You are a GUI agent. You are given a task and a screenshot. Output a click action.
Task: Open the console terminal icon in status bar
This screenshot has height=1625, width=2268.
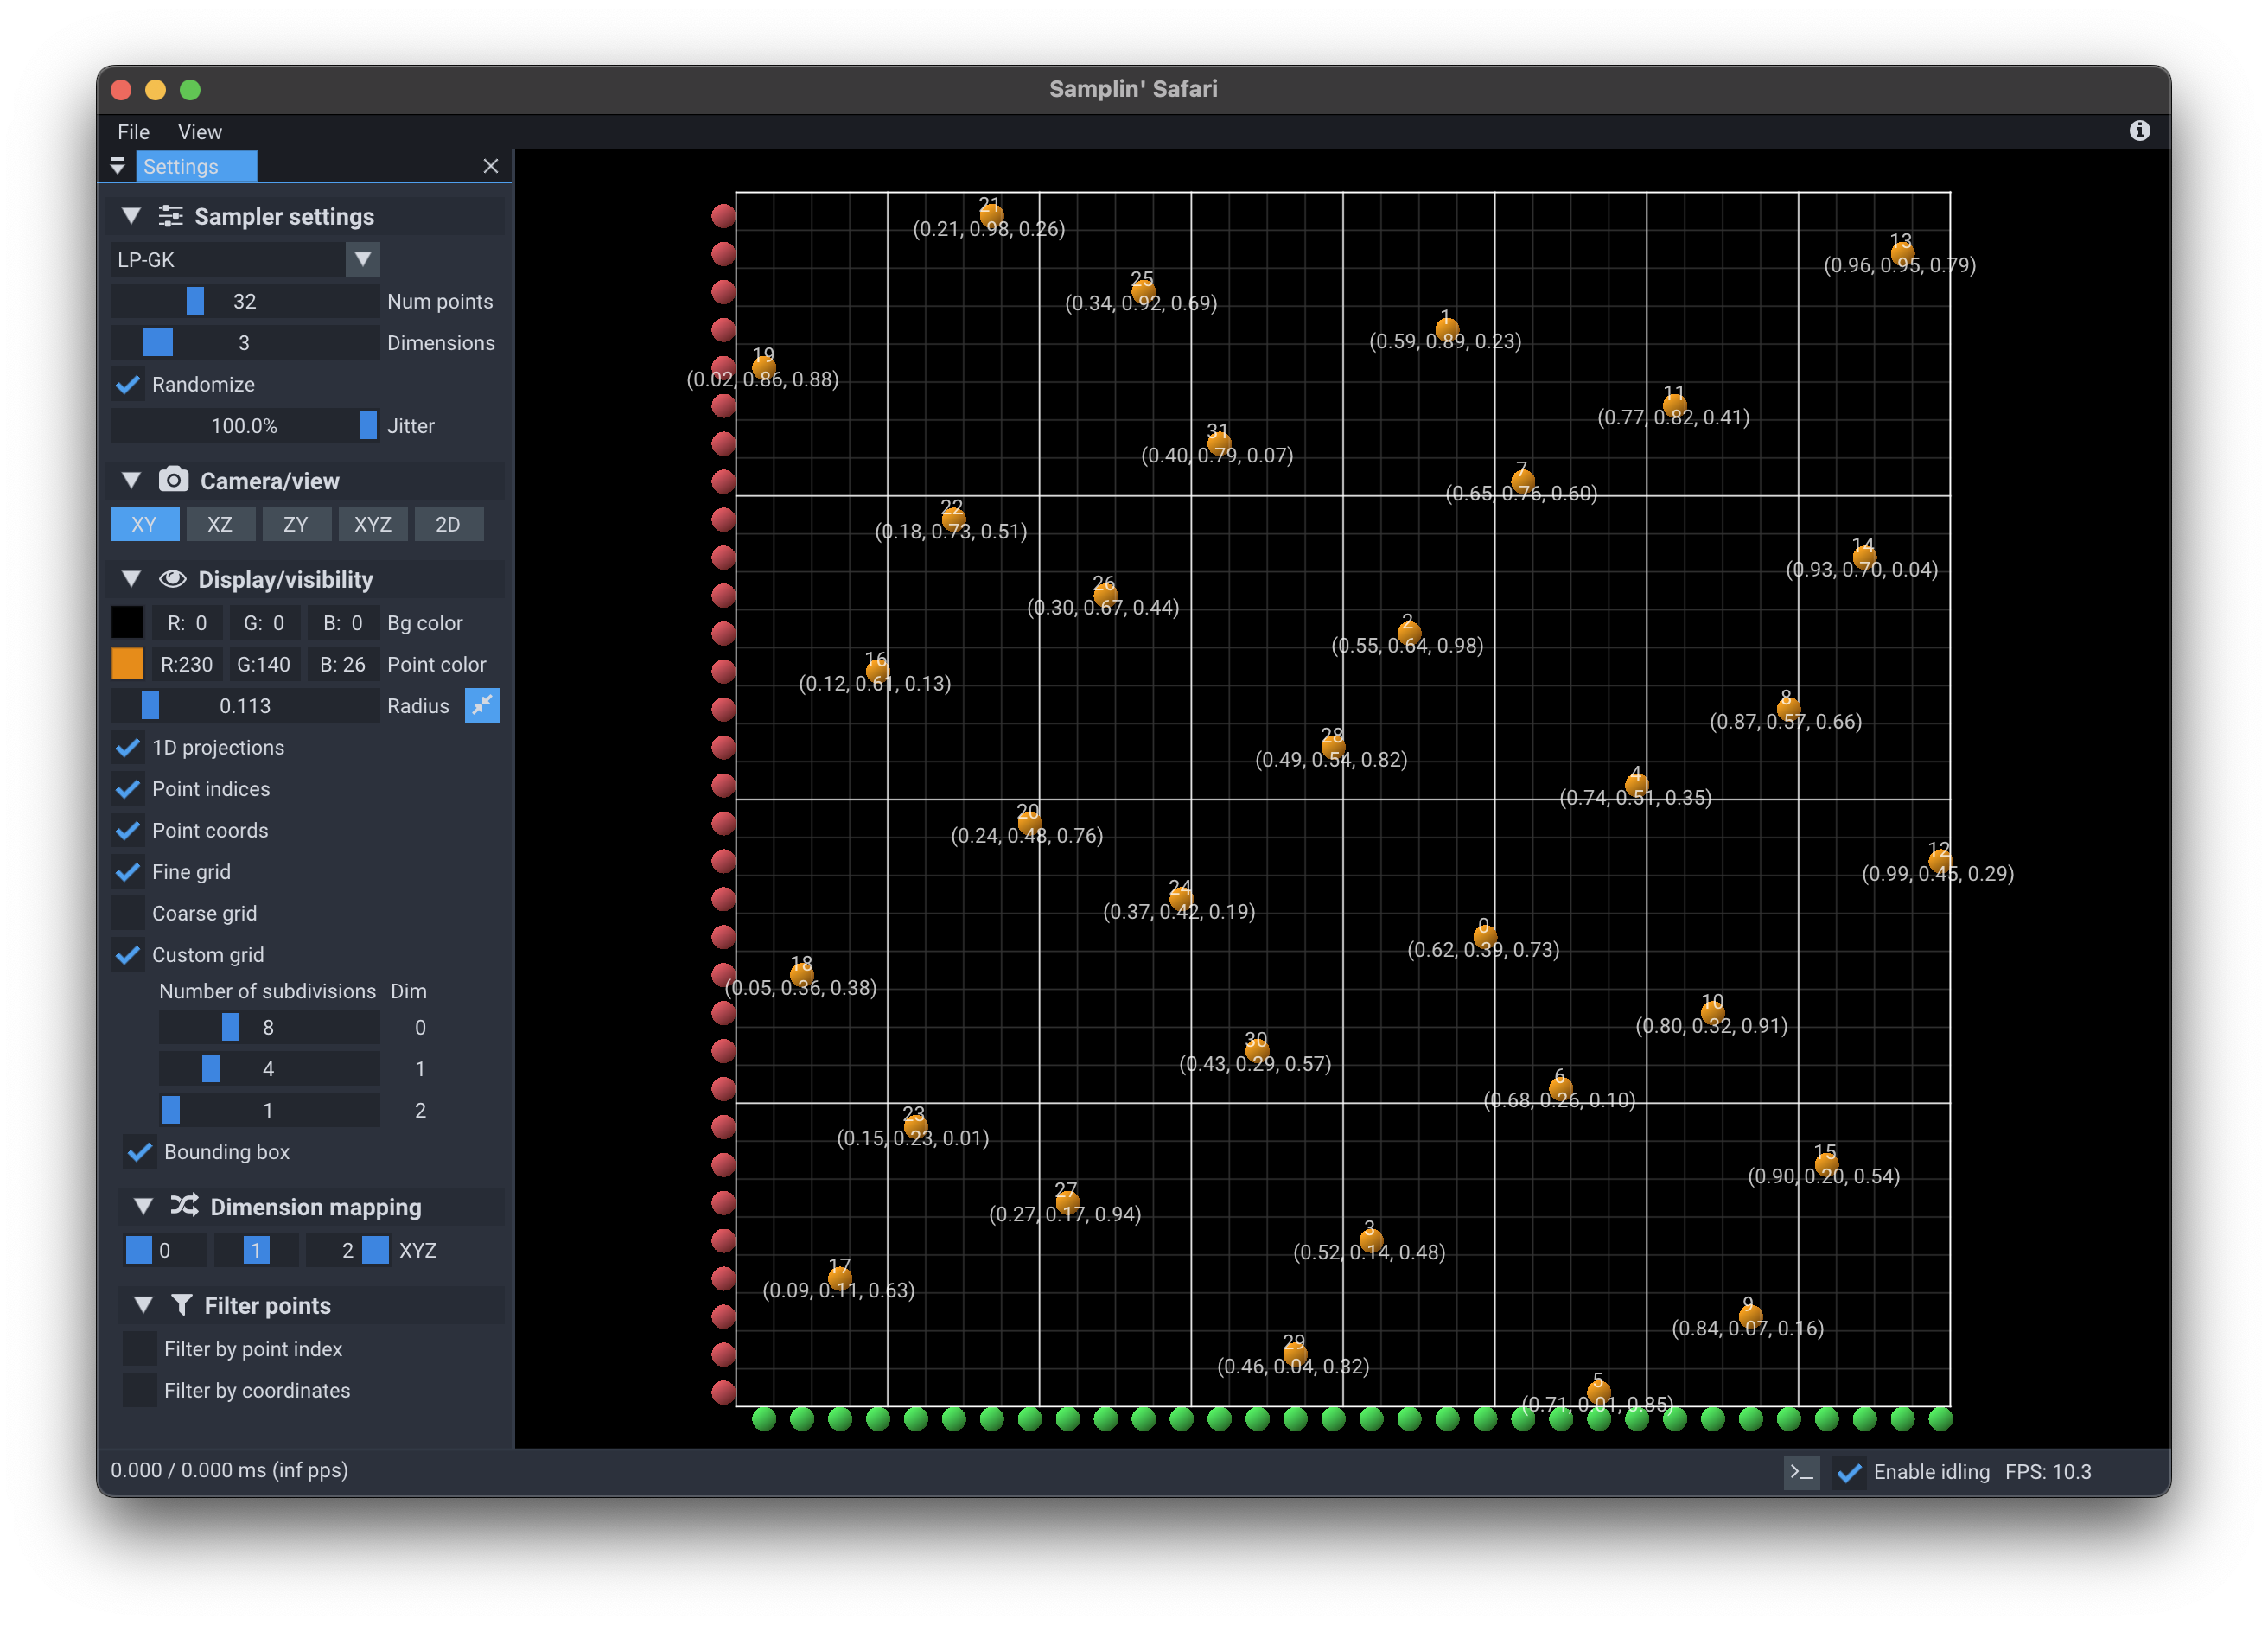pyautogui.click(x=1801, y=1471)
